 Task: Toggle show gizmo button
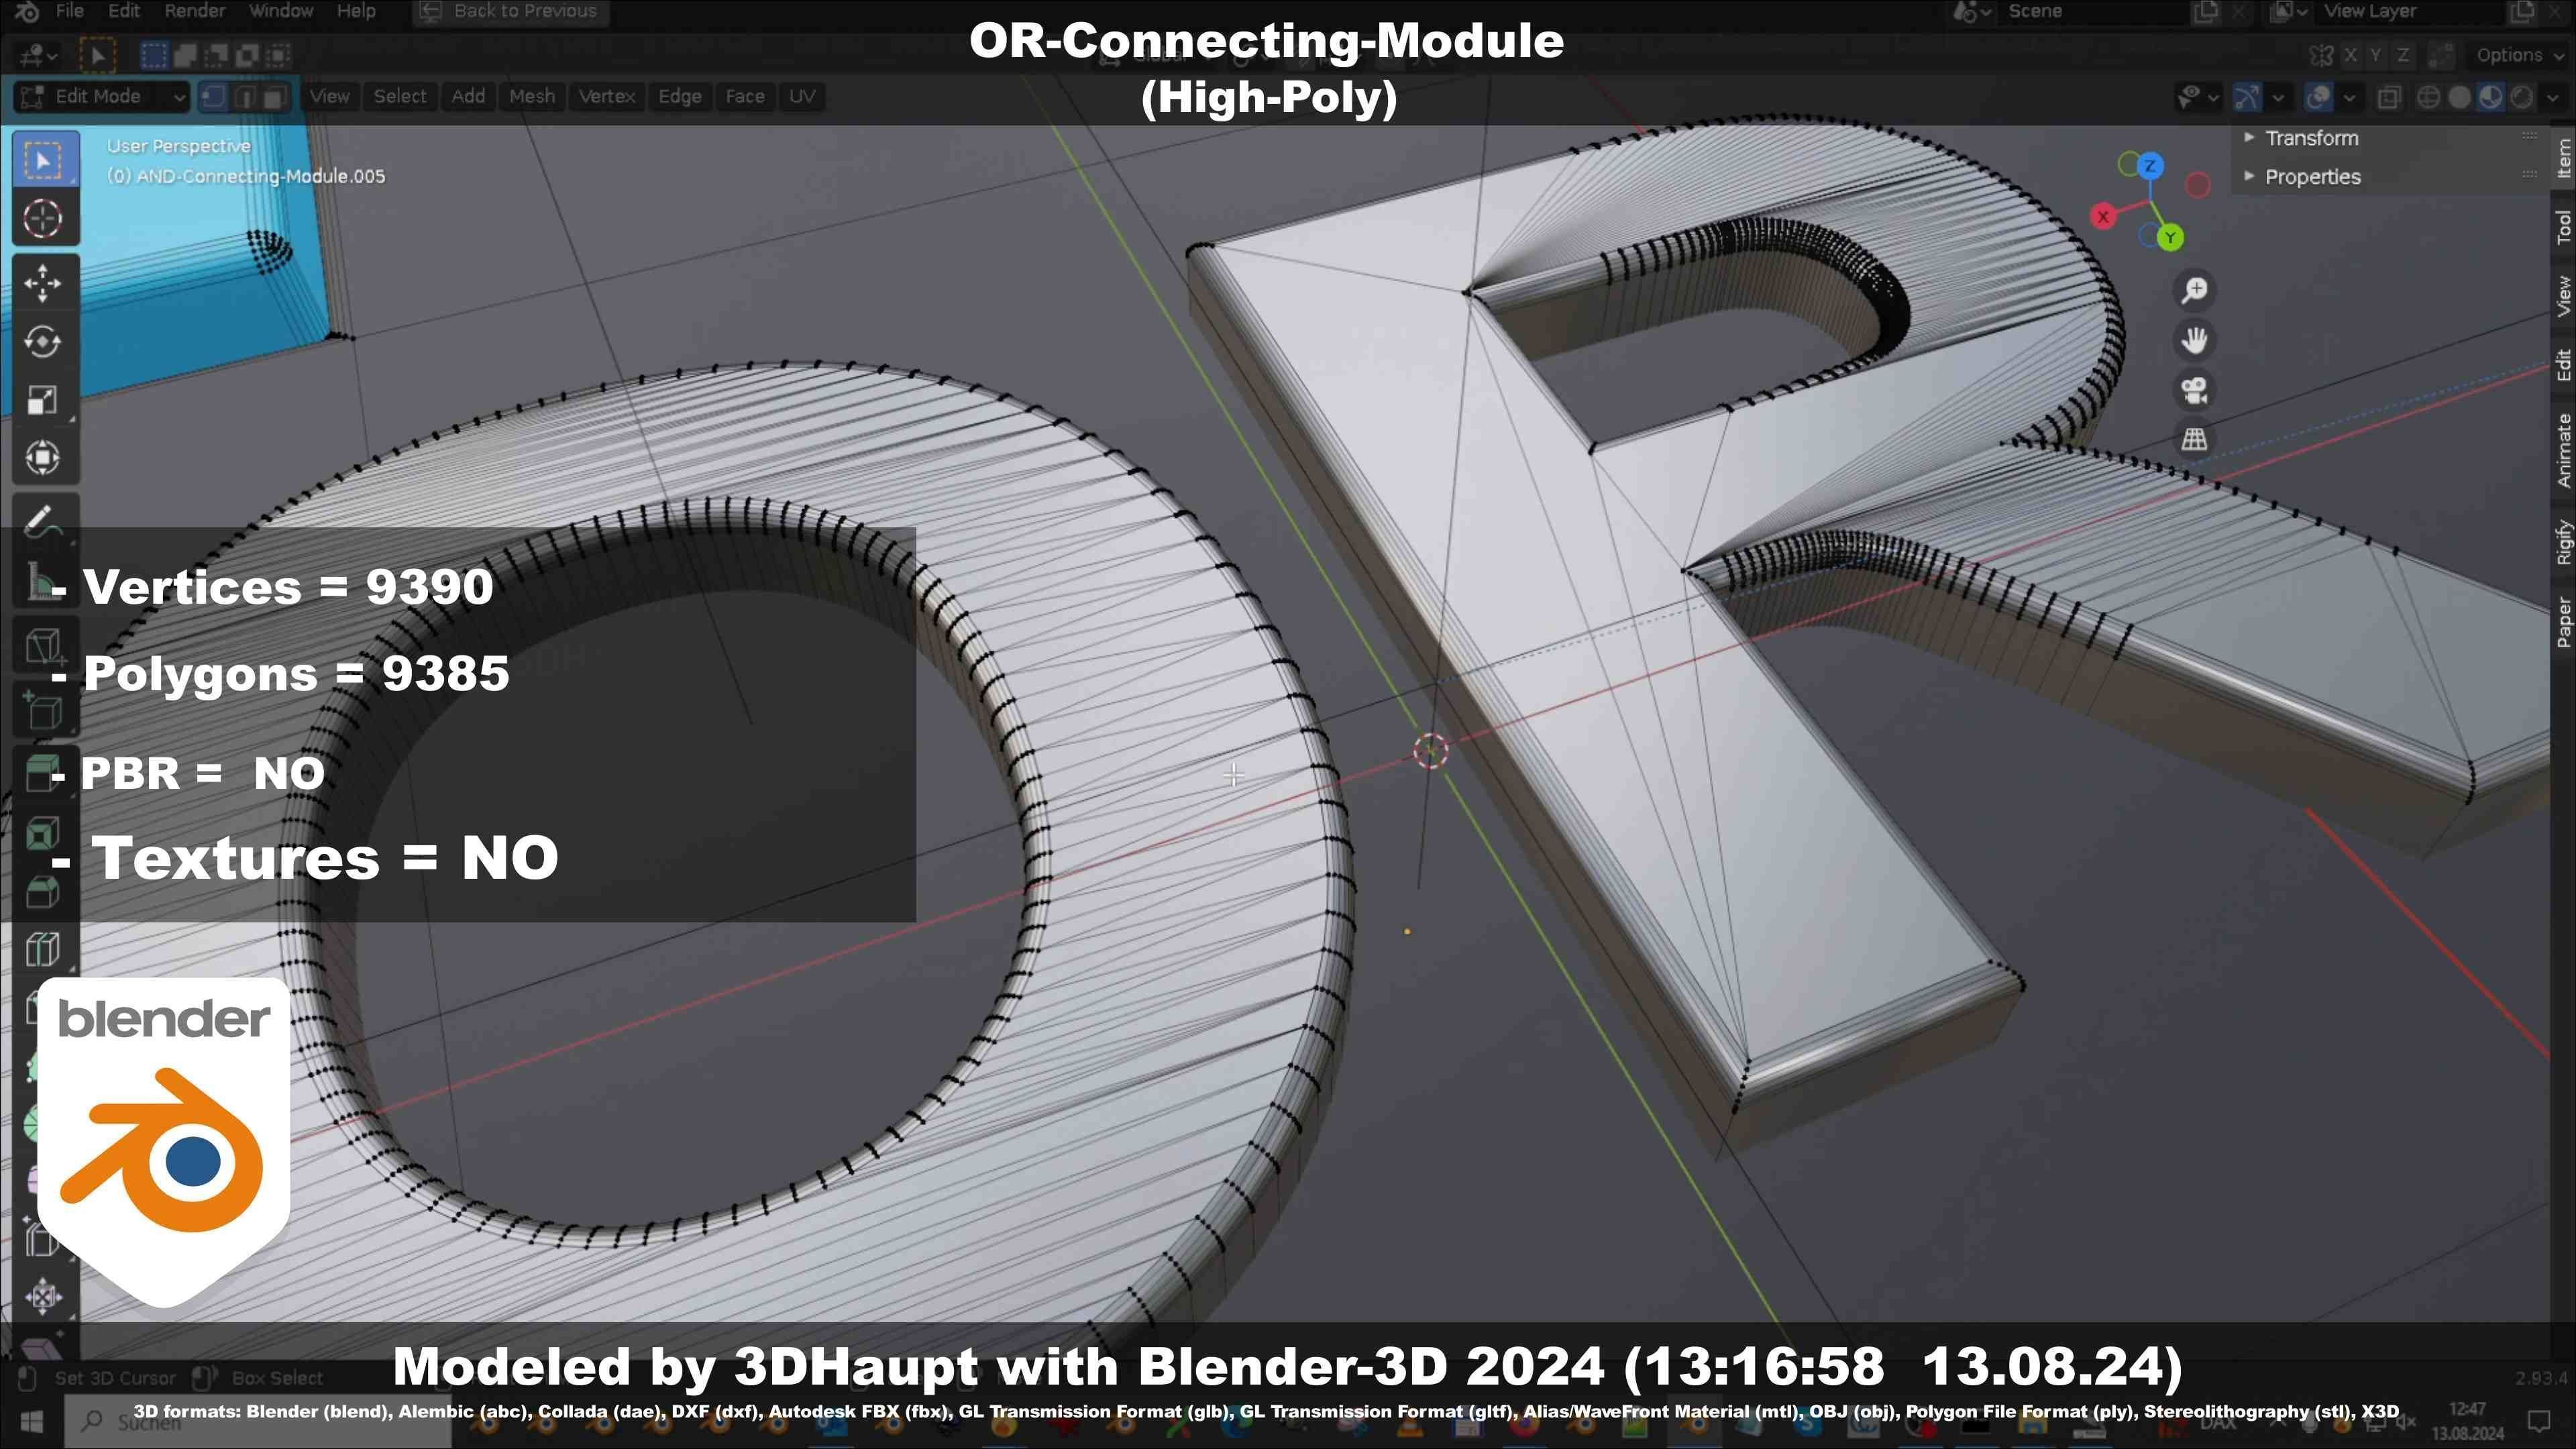(2247, 97)
